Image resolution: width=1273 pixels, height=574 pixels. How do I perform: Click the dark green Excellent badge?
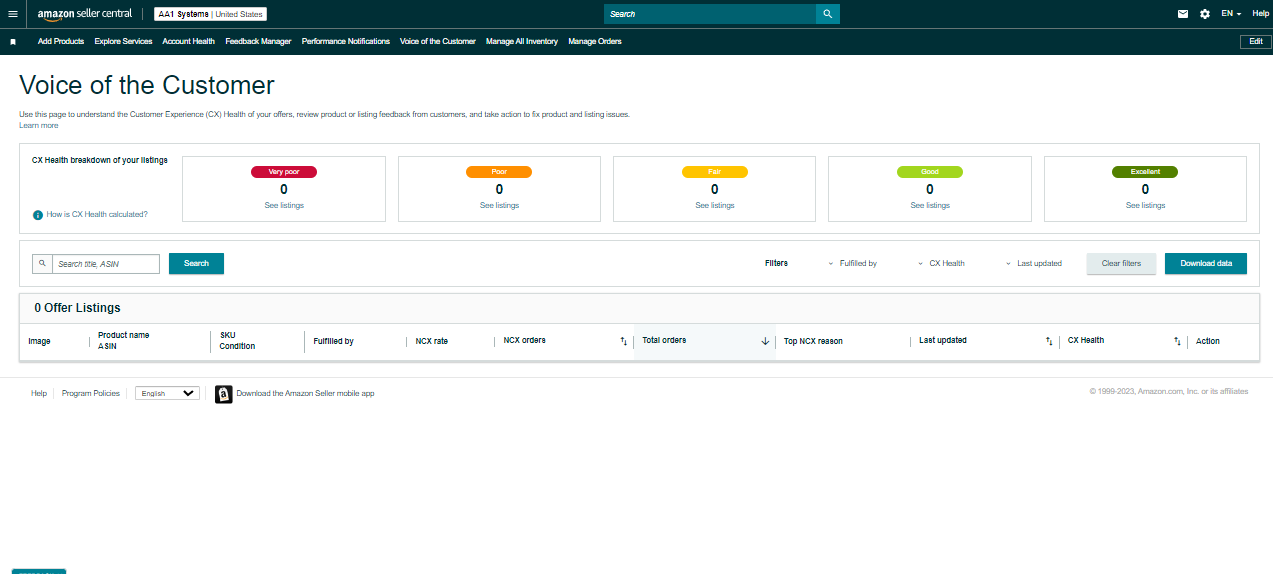(x=1145, y=172)
